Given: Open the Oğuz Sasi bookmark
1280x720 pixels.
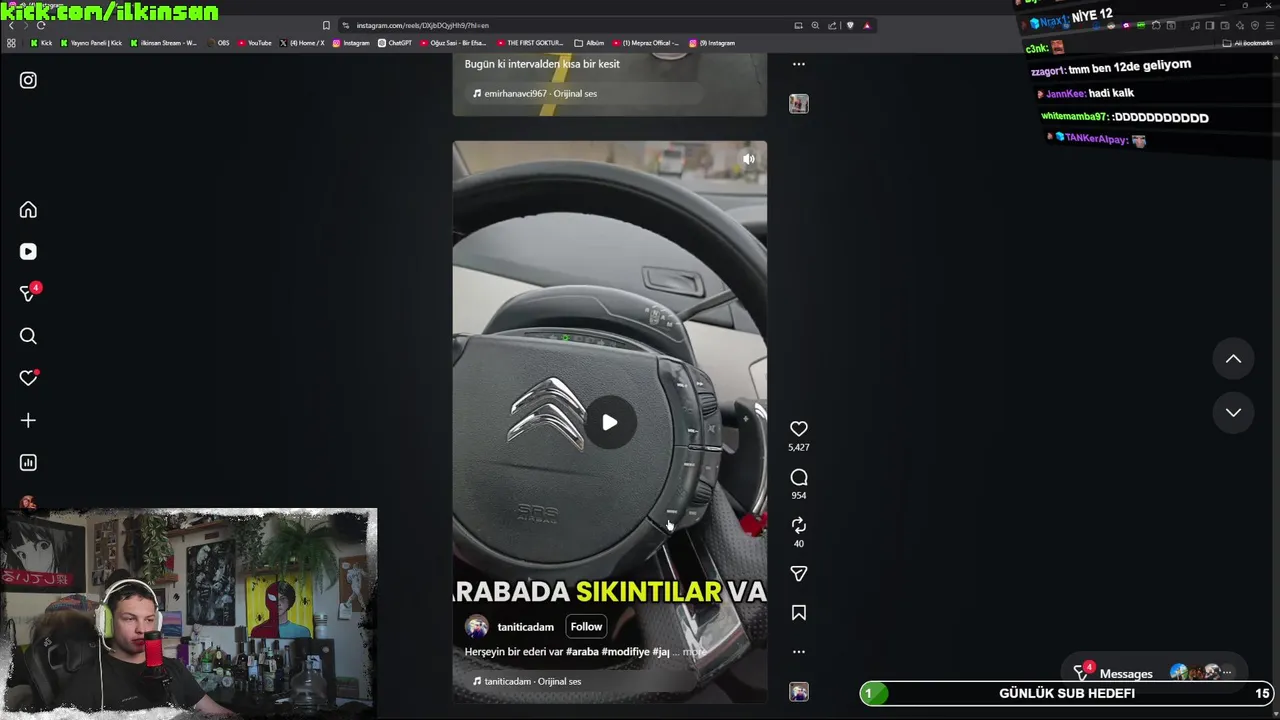Looking at the screenshot, I should [x=453, y=43].
